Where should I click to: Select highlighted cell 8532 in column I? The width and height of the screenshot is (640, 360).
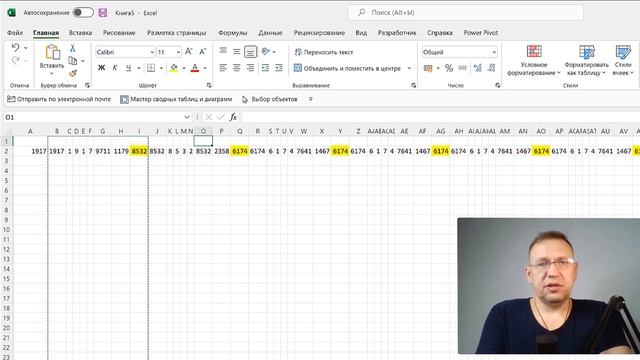(x=139, y=151)
